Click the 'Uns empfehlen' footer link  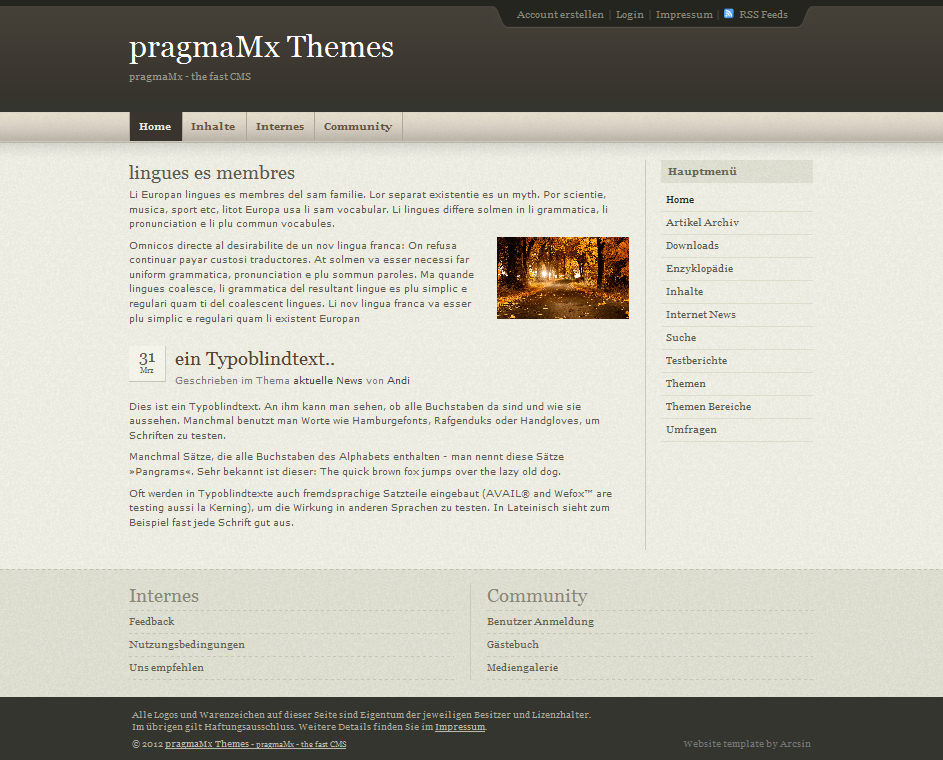167,667
